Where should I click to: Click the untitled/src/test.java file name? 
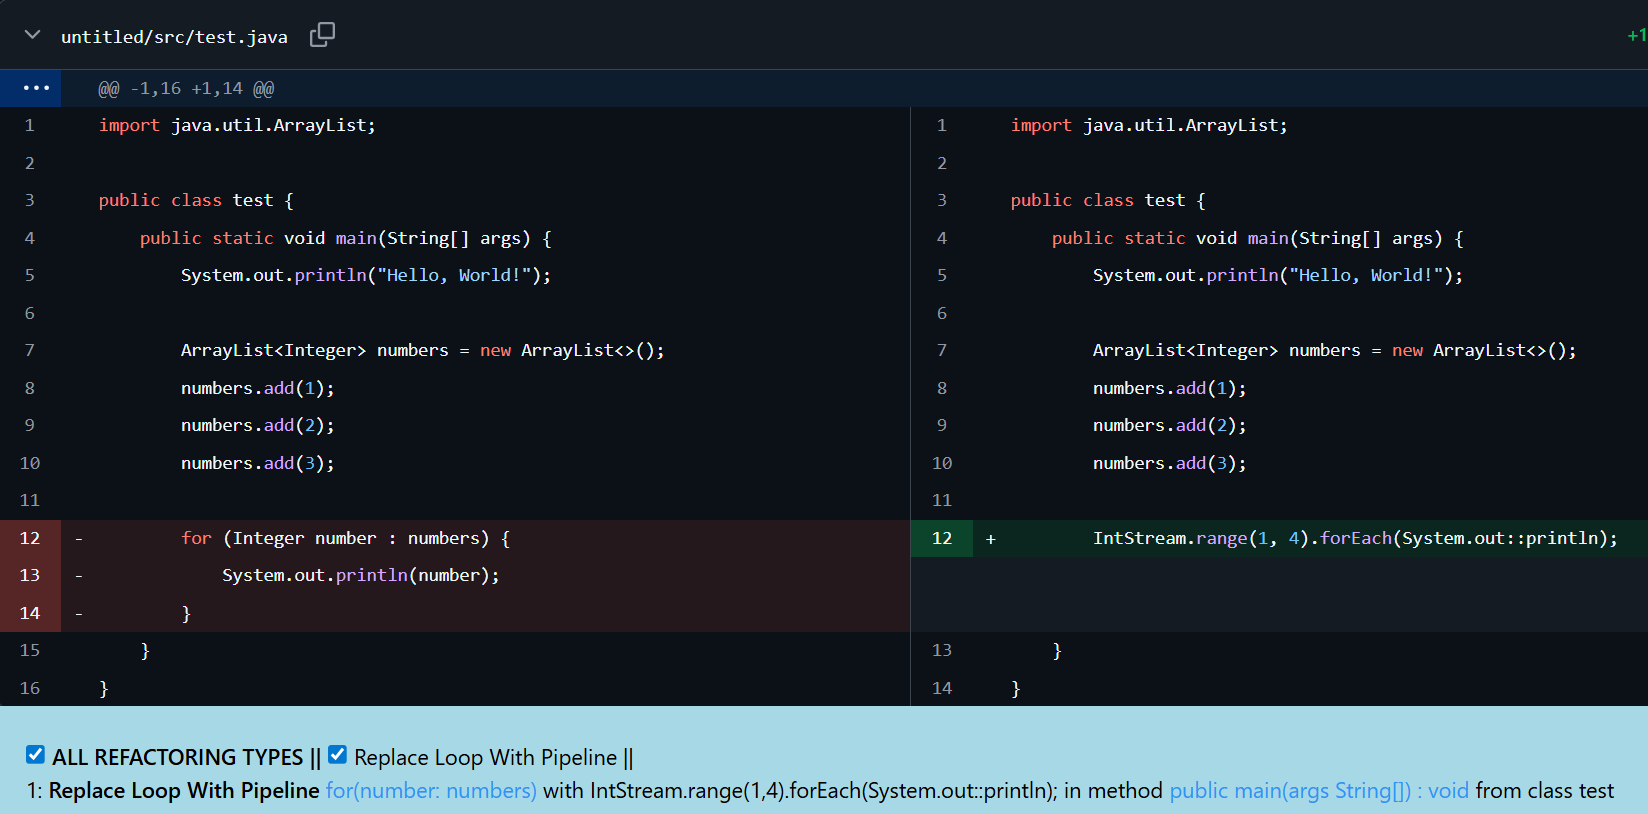[174, 37]
